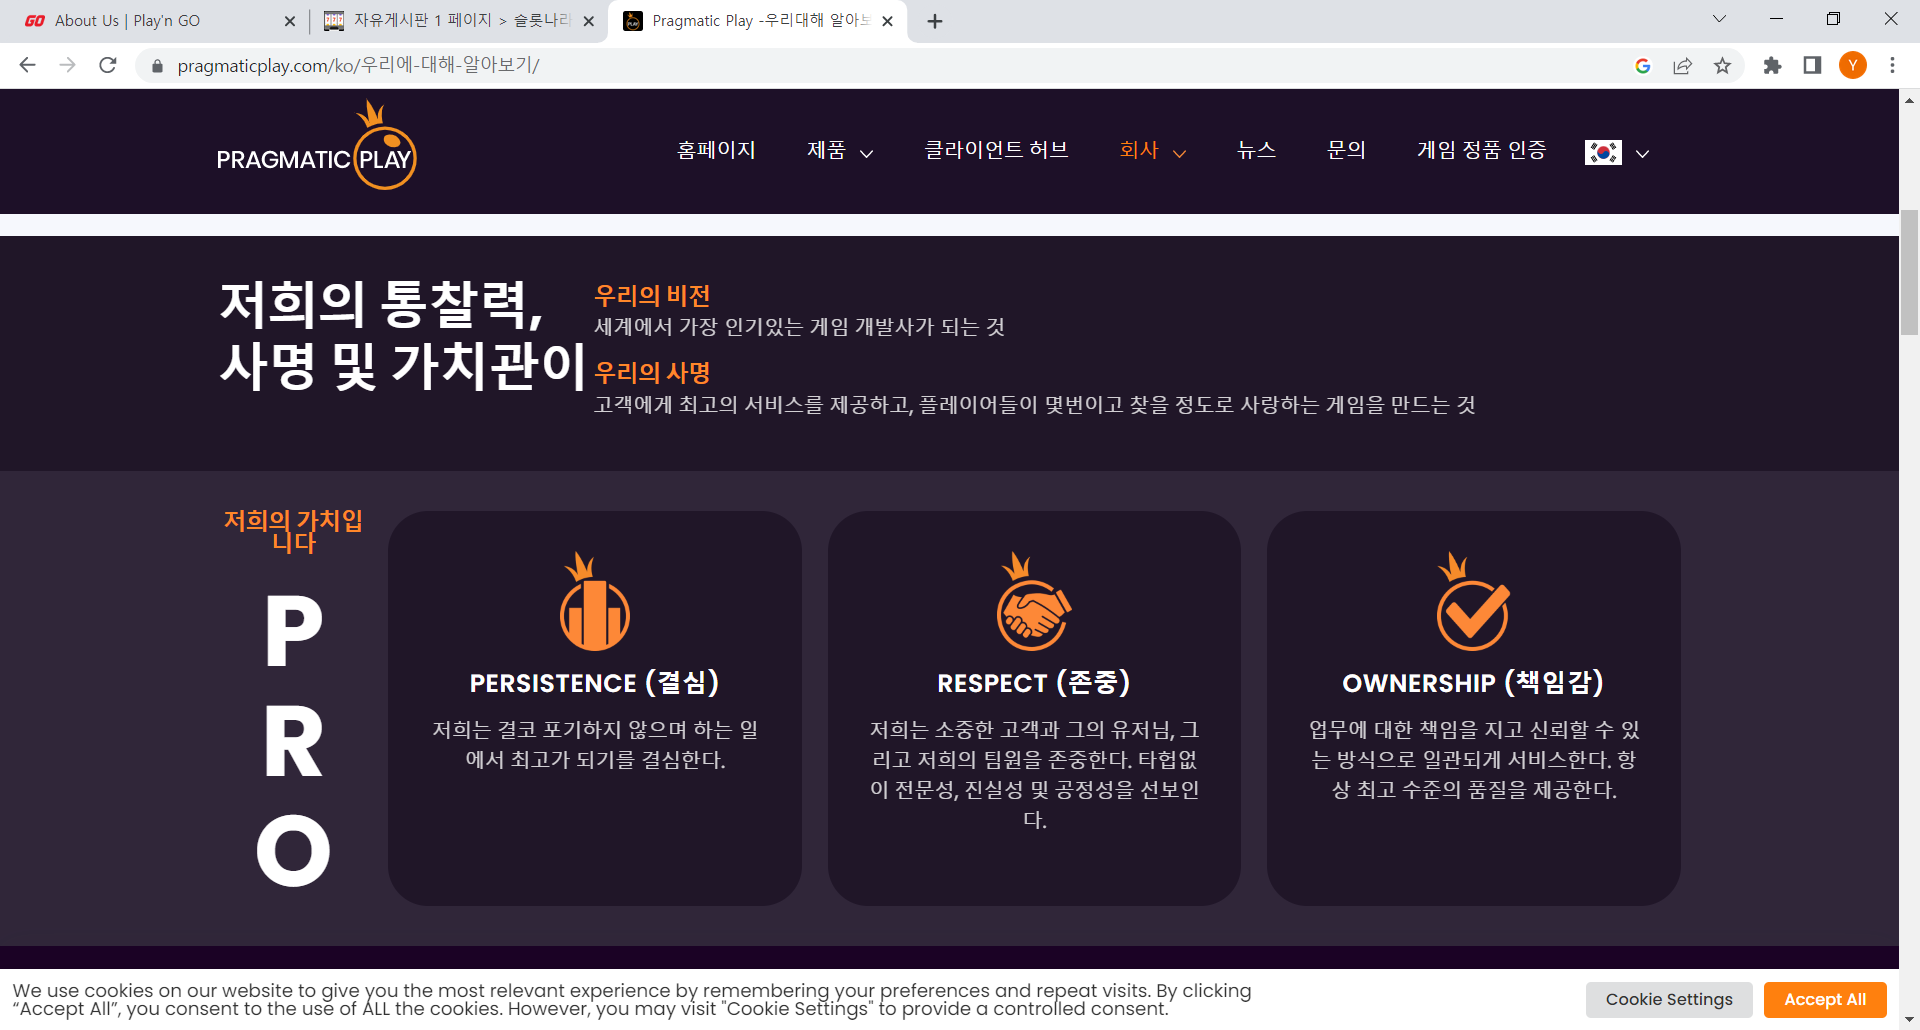
Task: Switch to the 자유게시판 1 페이지 tab
Action: click(458, 21)
